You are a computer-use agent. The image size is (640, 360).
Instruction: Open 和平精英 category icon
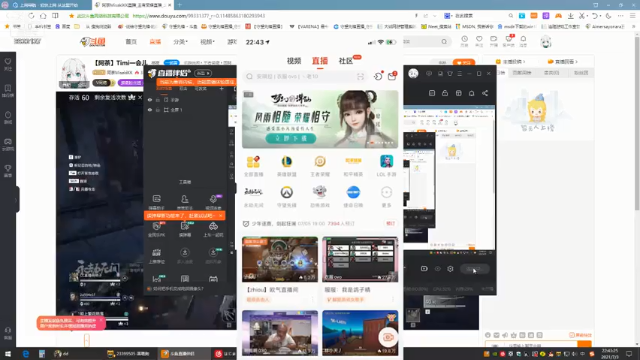pos(353,166)
